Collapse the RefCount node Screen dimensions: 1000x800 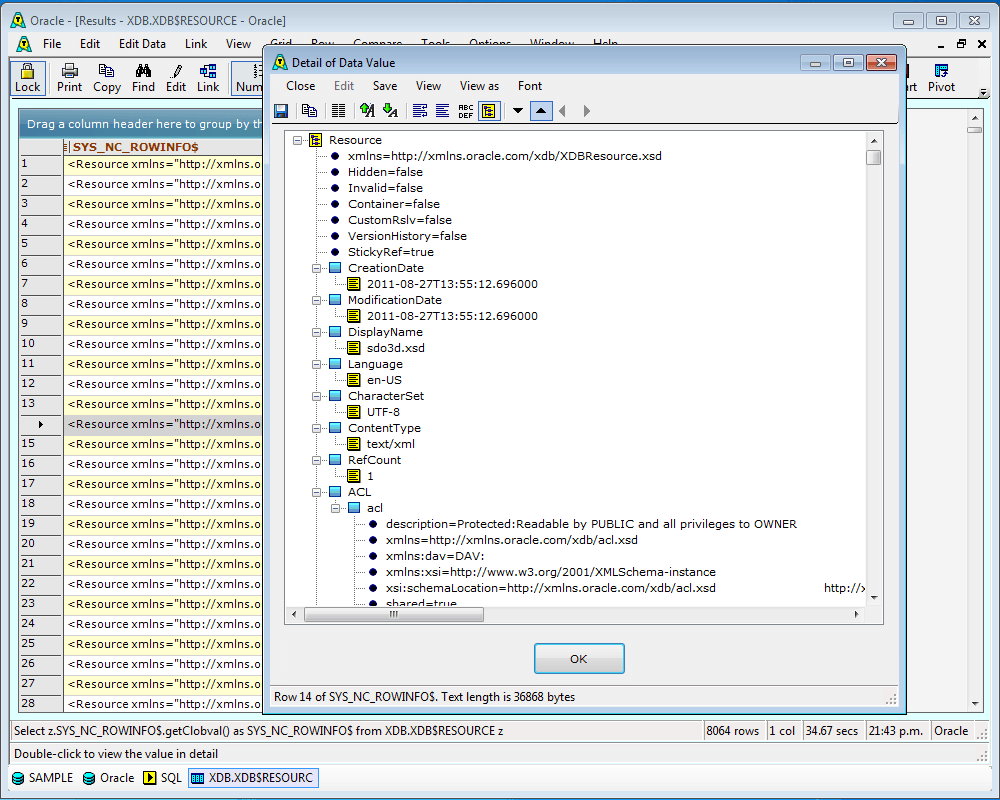[x=316, y=460]
